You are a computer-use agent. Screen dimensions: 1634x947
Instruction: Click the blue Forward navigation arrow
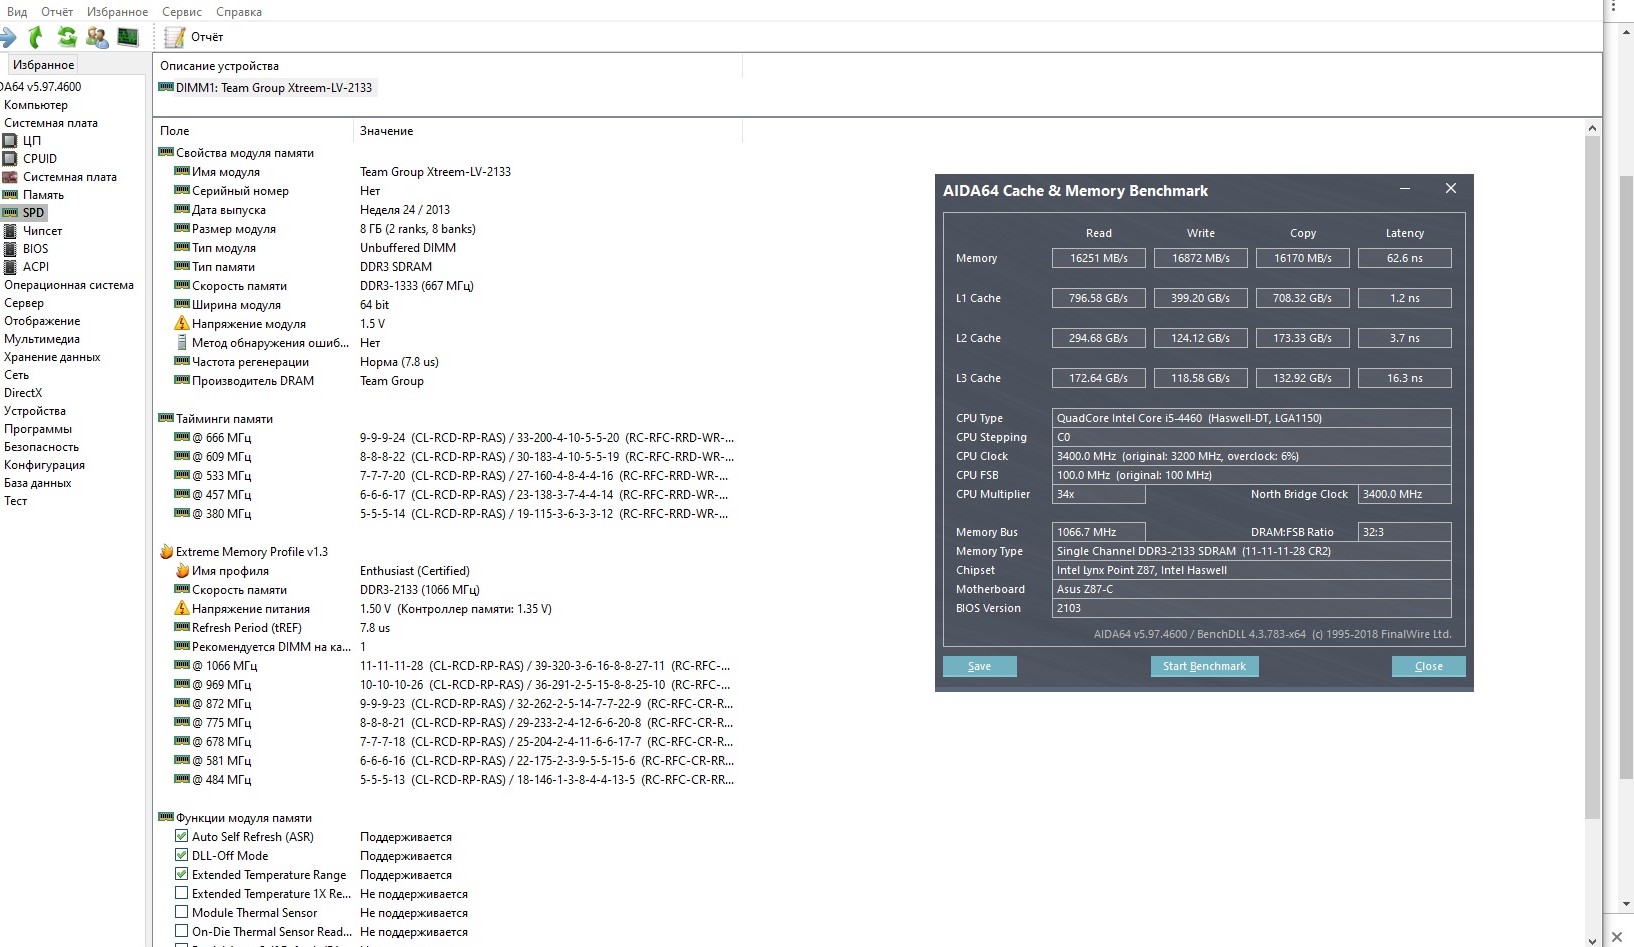(x=8, y=37)
